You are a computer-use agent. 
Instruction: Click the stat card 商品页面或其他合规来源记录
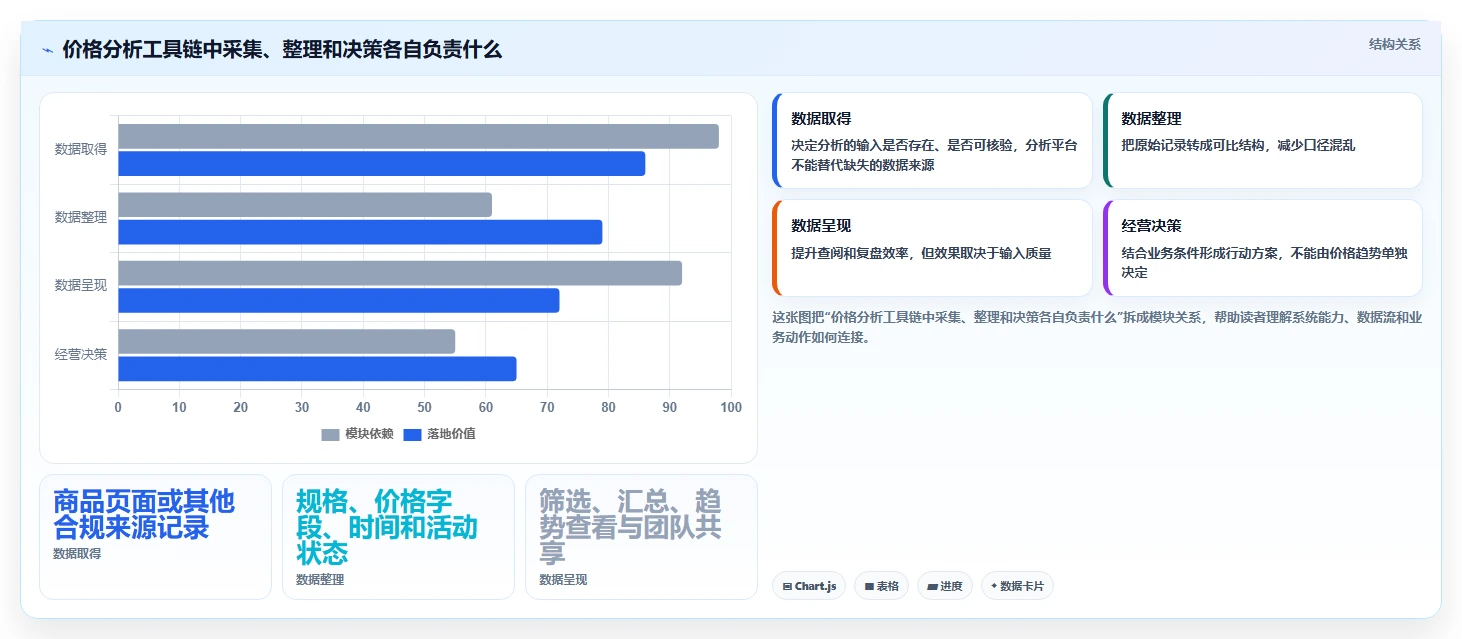pos(155,537)
